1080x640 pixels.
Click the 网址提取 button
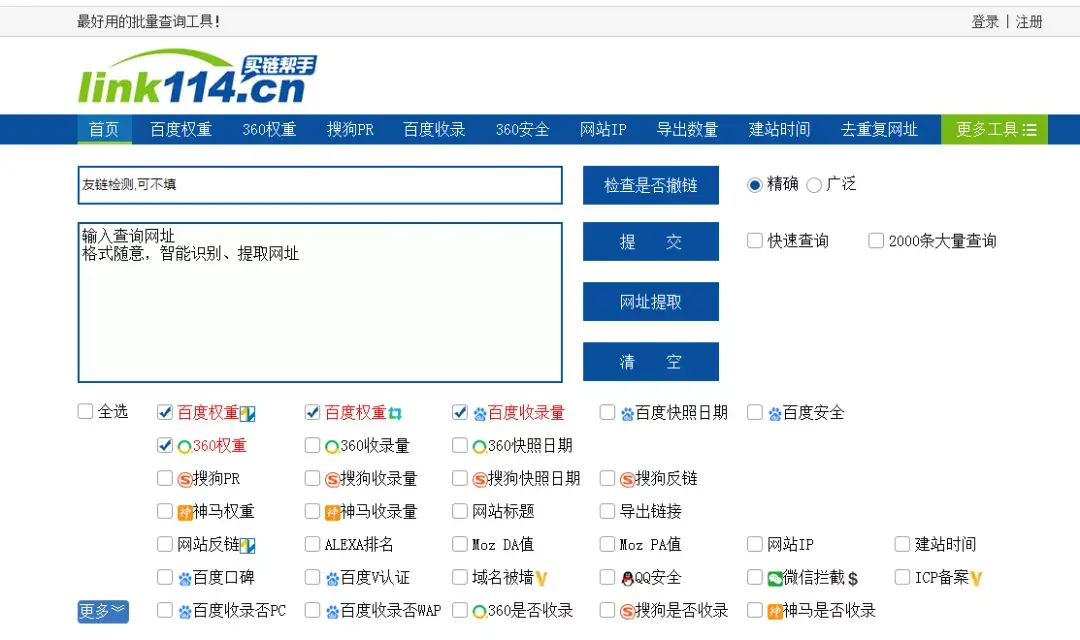click(x=651, y=302)
